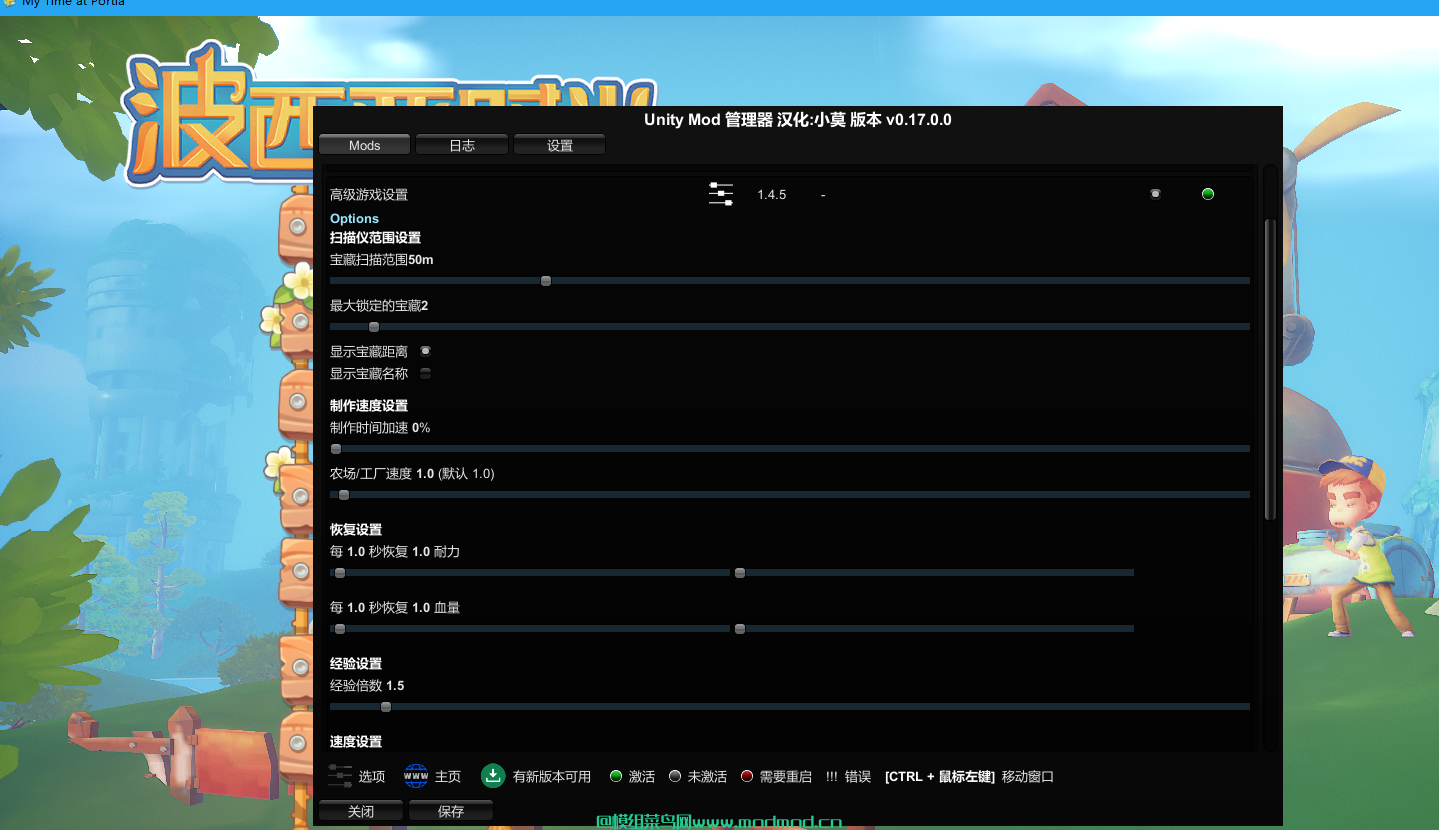The width and height of the screenshot is (1439, 830).
Task: Expand the Options section
Action: pos(354,218)
